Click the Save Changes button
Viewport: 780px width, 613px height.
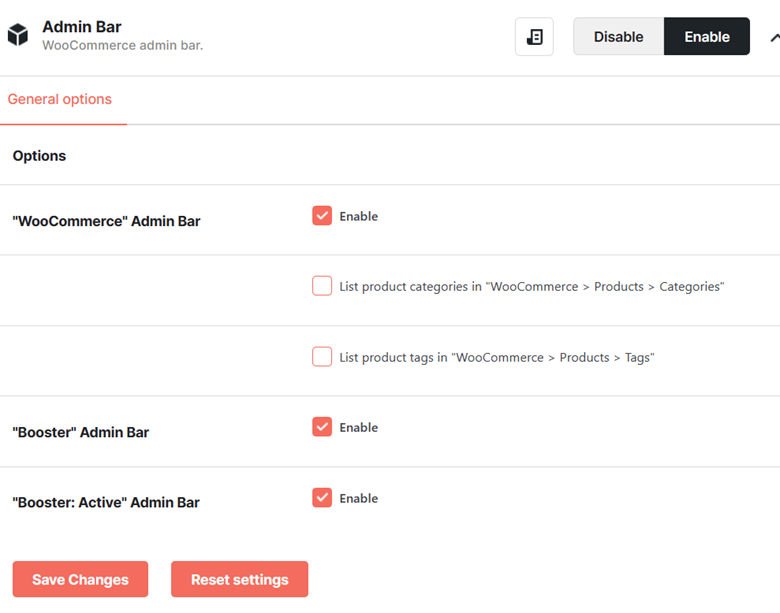point(80,579)
